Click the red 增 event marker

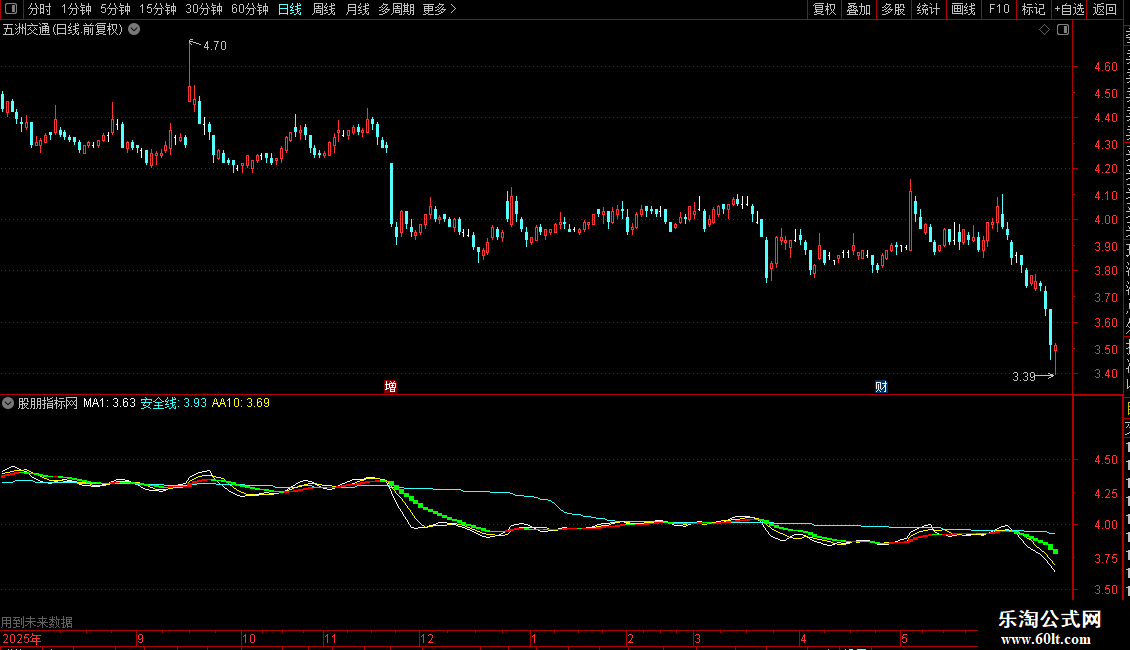click(x=391, y=386)
